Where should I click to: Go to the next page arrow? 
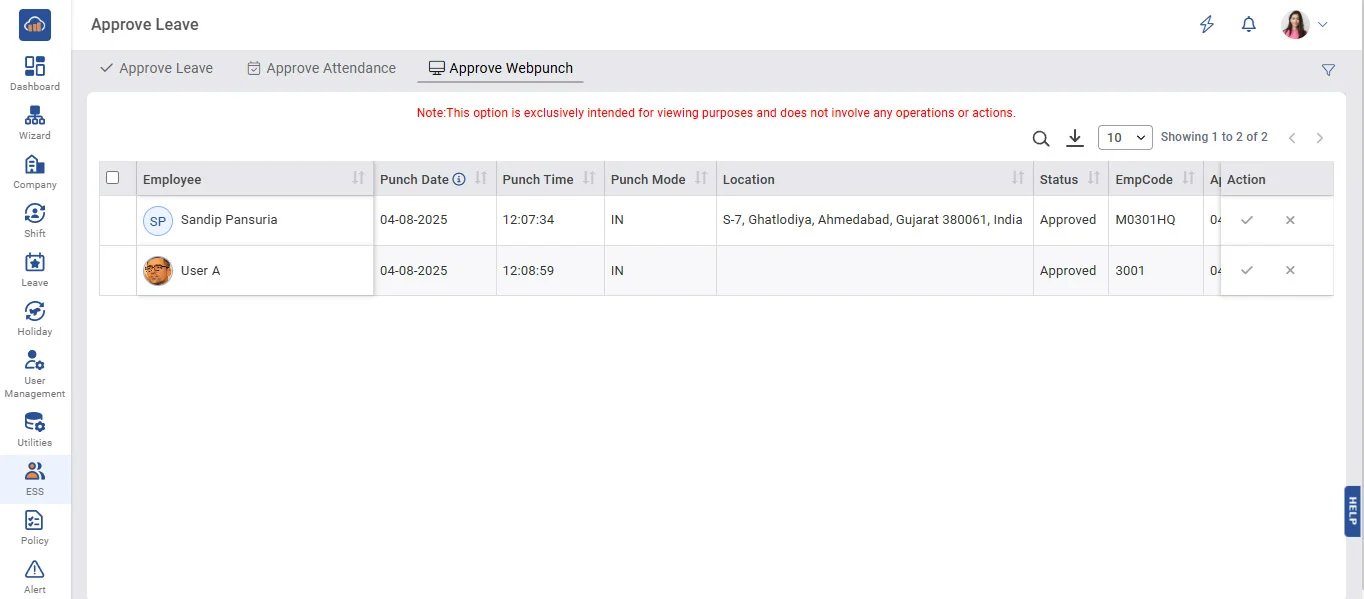pyautogui.click(x=1320, y=138)
